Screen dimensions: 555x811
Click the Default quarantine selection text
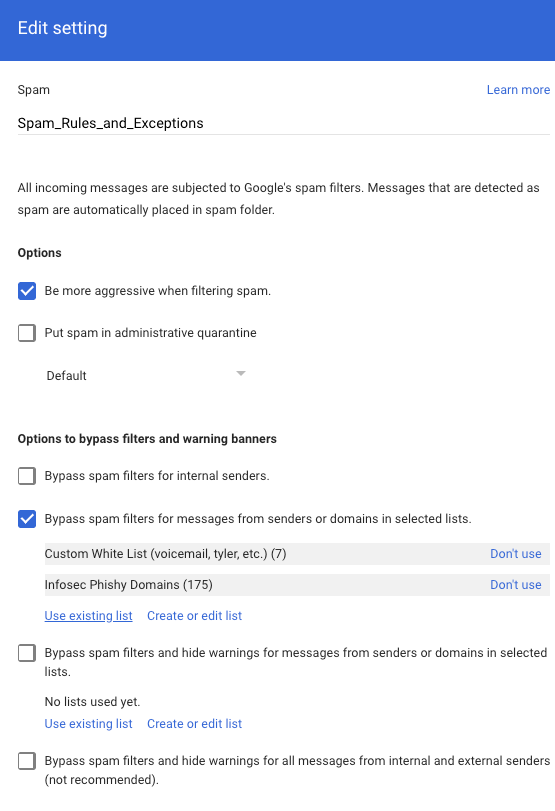(66, 376)
